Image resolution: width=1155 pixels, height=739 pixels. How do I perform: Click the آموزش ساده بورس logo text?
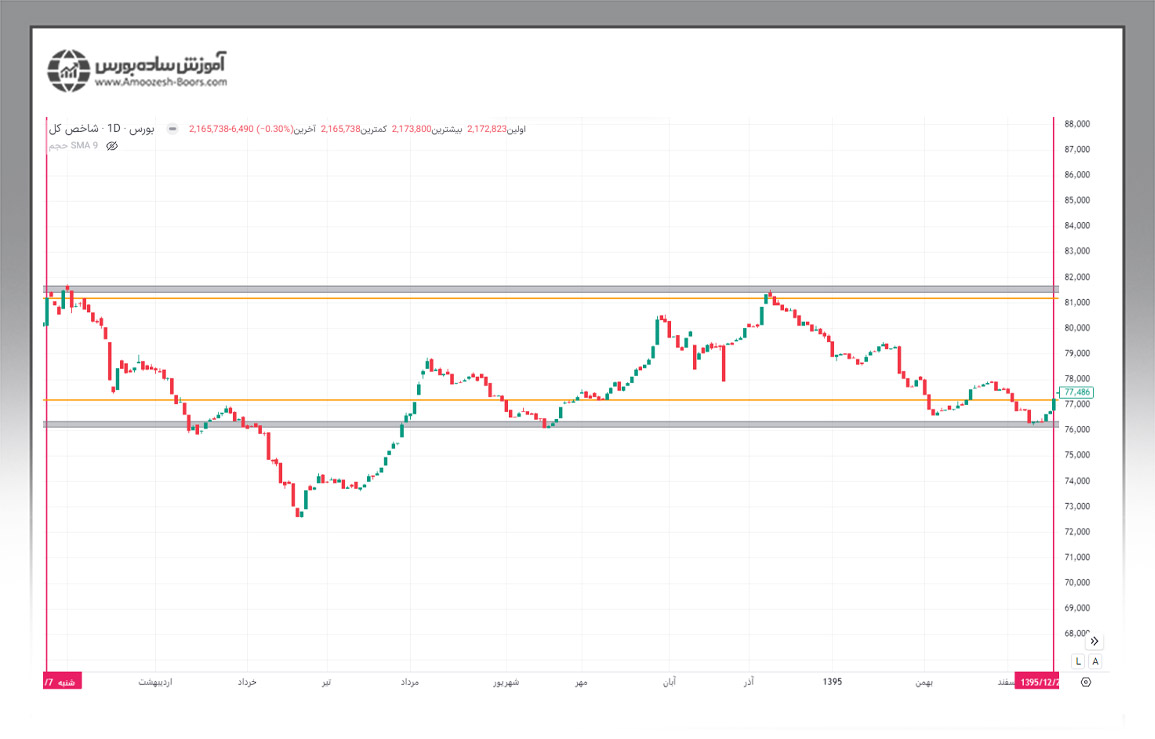click(162, 62)
